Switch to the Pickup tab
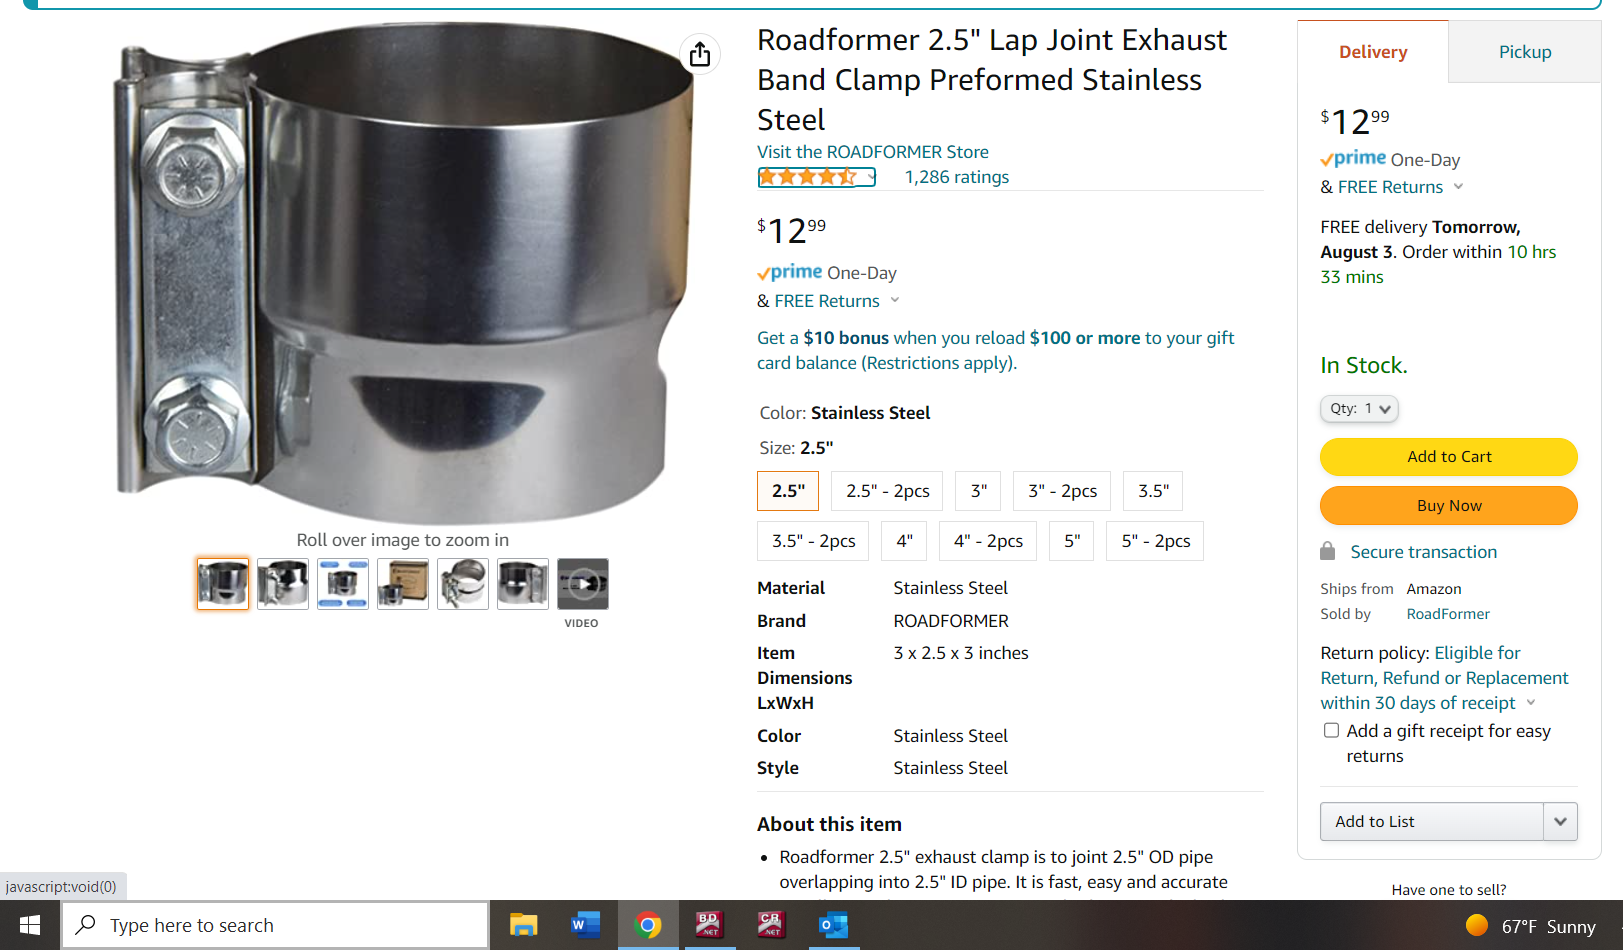 1525,52
